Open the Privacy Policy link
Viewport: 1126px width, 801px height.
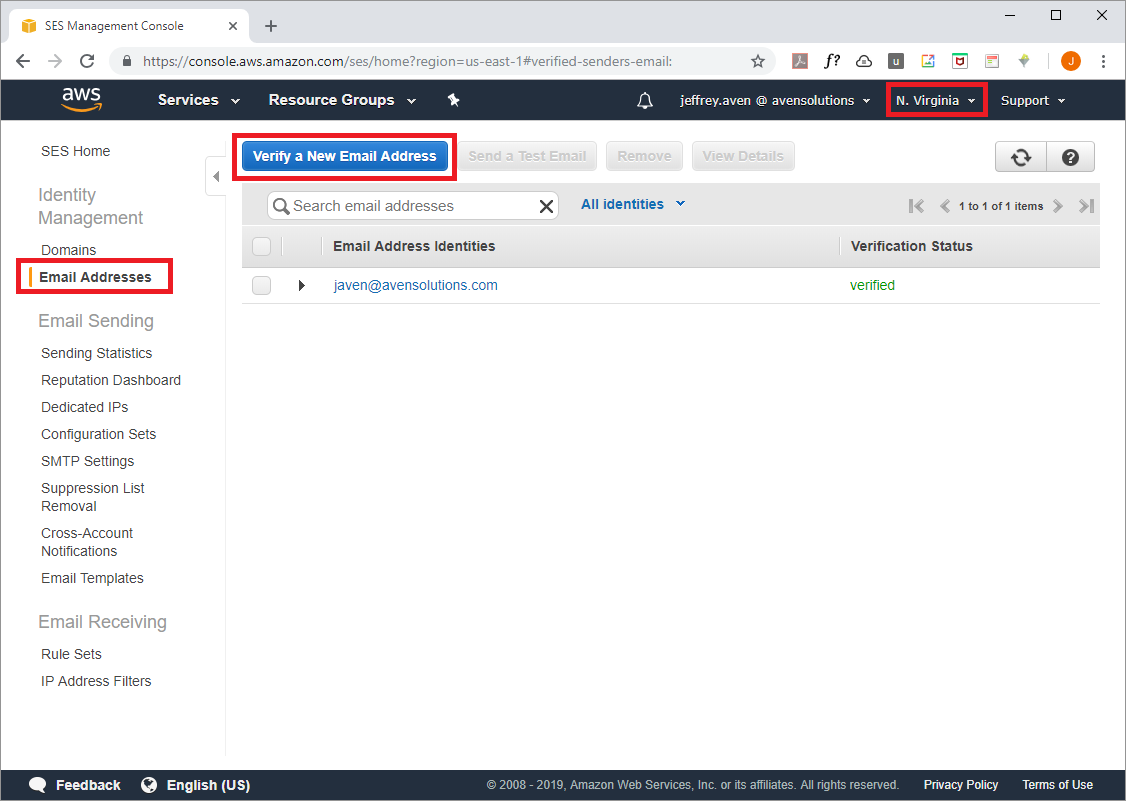tap(961, 784)
